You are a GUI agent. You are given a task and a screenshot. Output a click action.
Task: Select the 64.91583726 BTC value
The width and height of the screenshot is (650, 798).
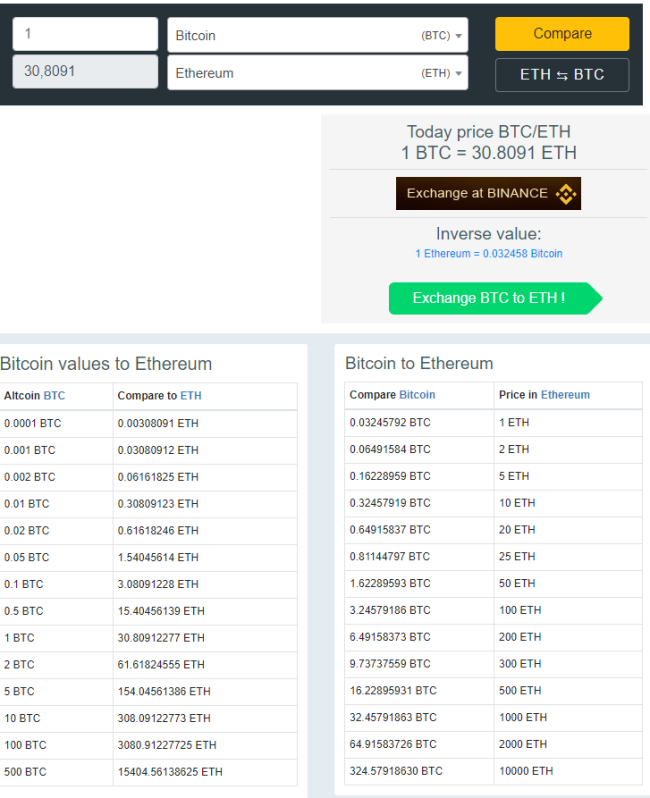(x=393, y=745)
